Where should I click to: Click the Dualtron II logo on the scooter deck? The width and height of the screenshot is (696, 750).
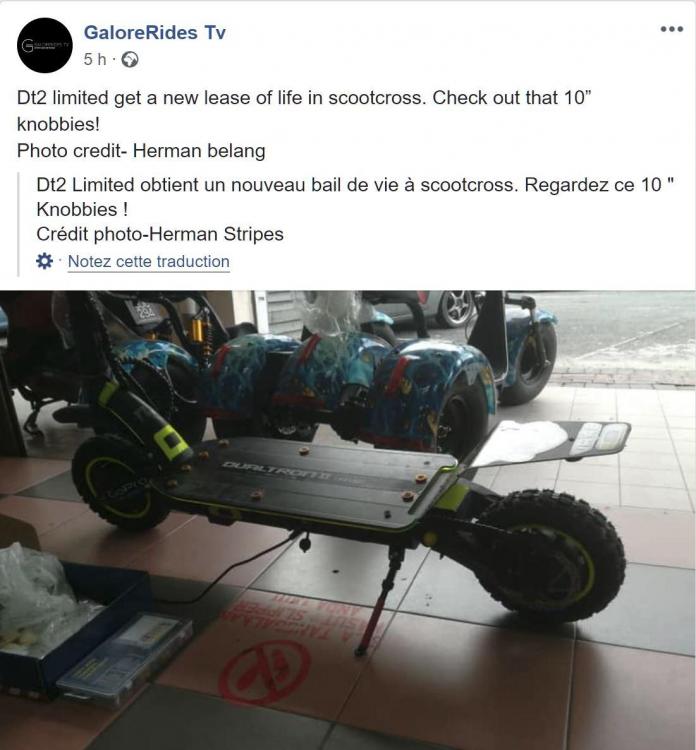click(x=278, y=471)
